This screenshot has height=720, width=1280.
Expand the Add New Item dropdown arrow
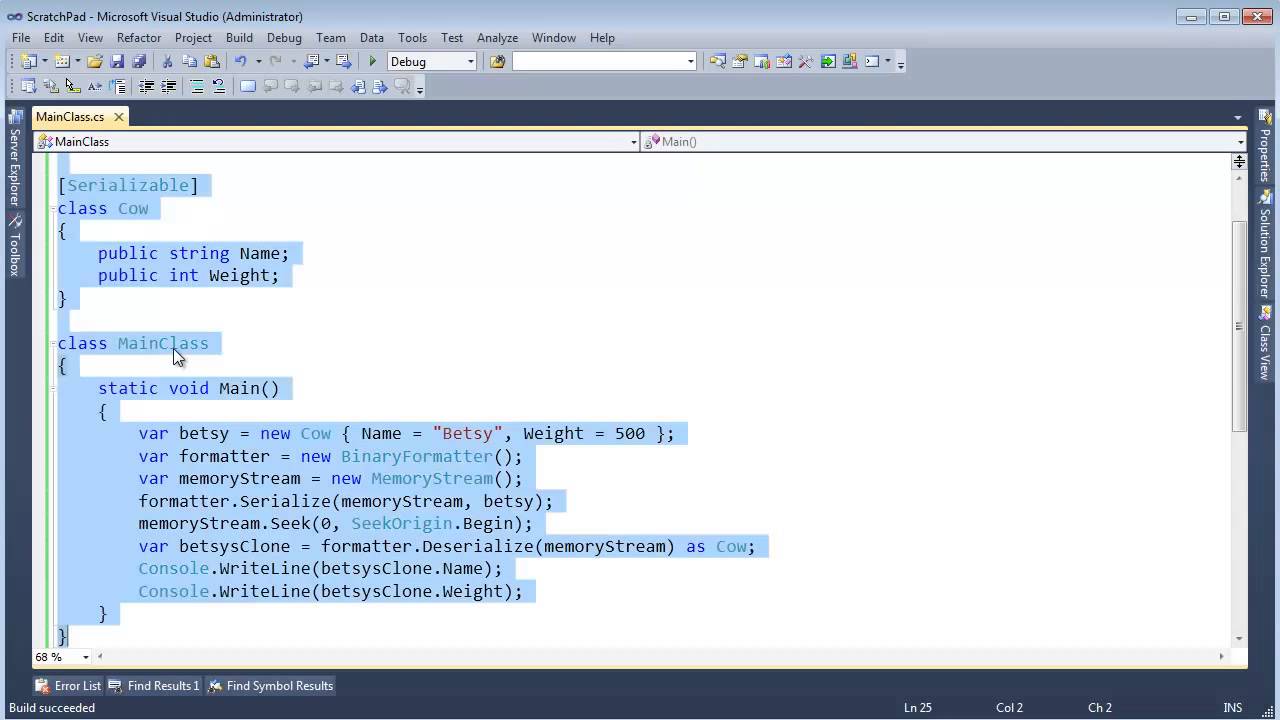click(x=78, y=62)
